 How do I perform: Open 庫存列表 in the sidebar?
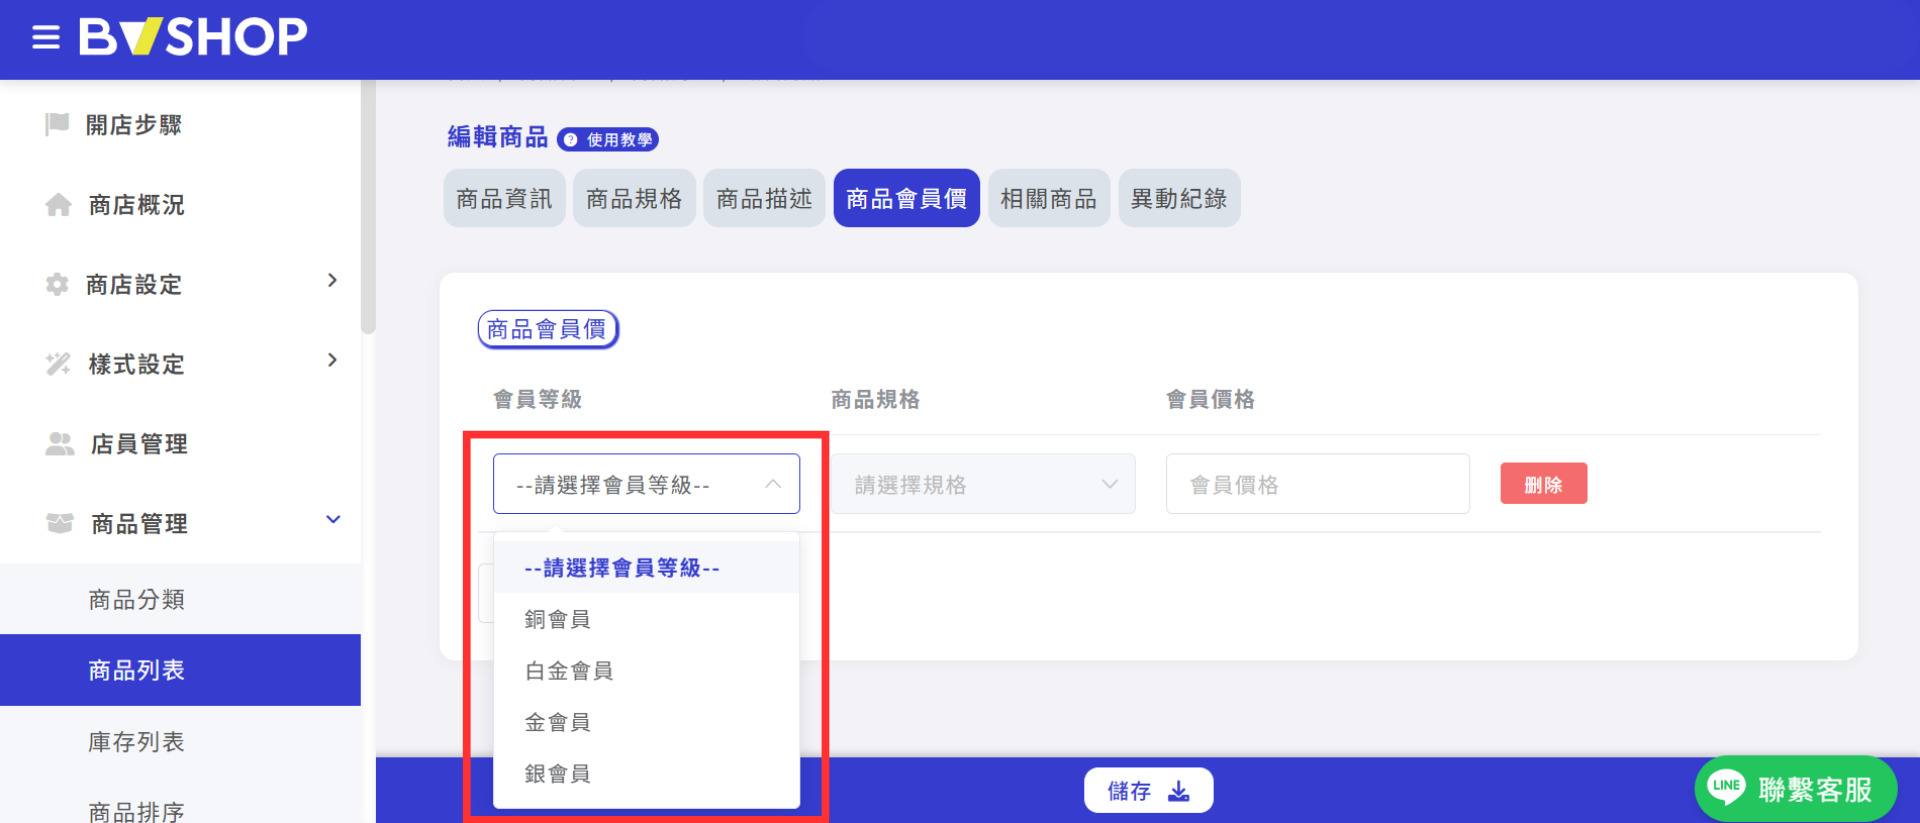[180, 742]
